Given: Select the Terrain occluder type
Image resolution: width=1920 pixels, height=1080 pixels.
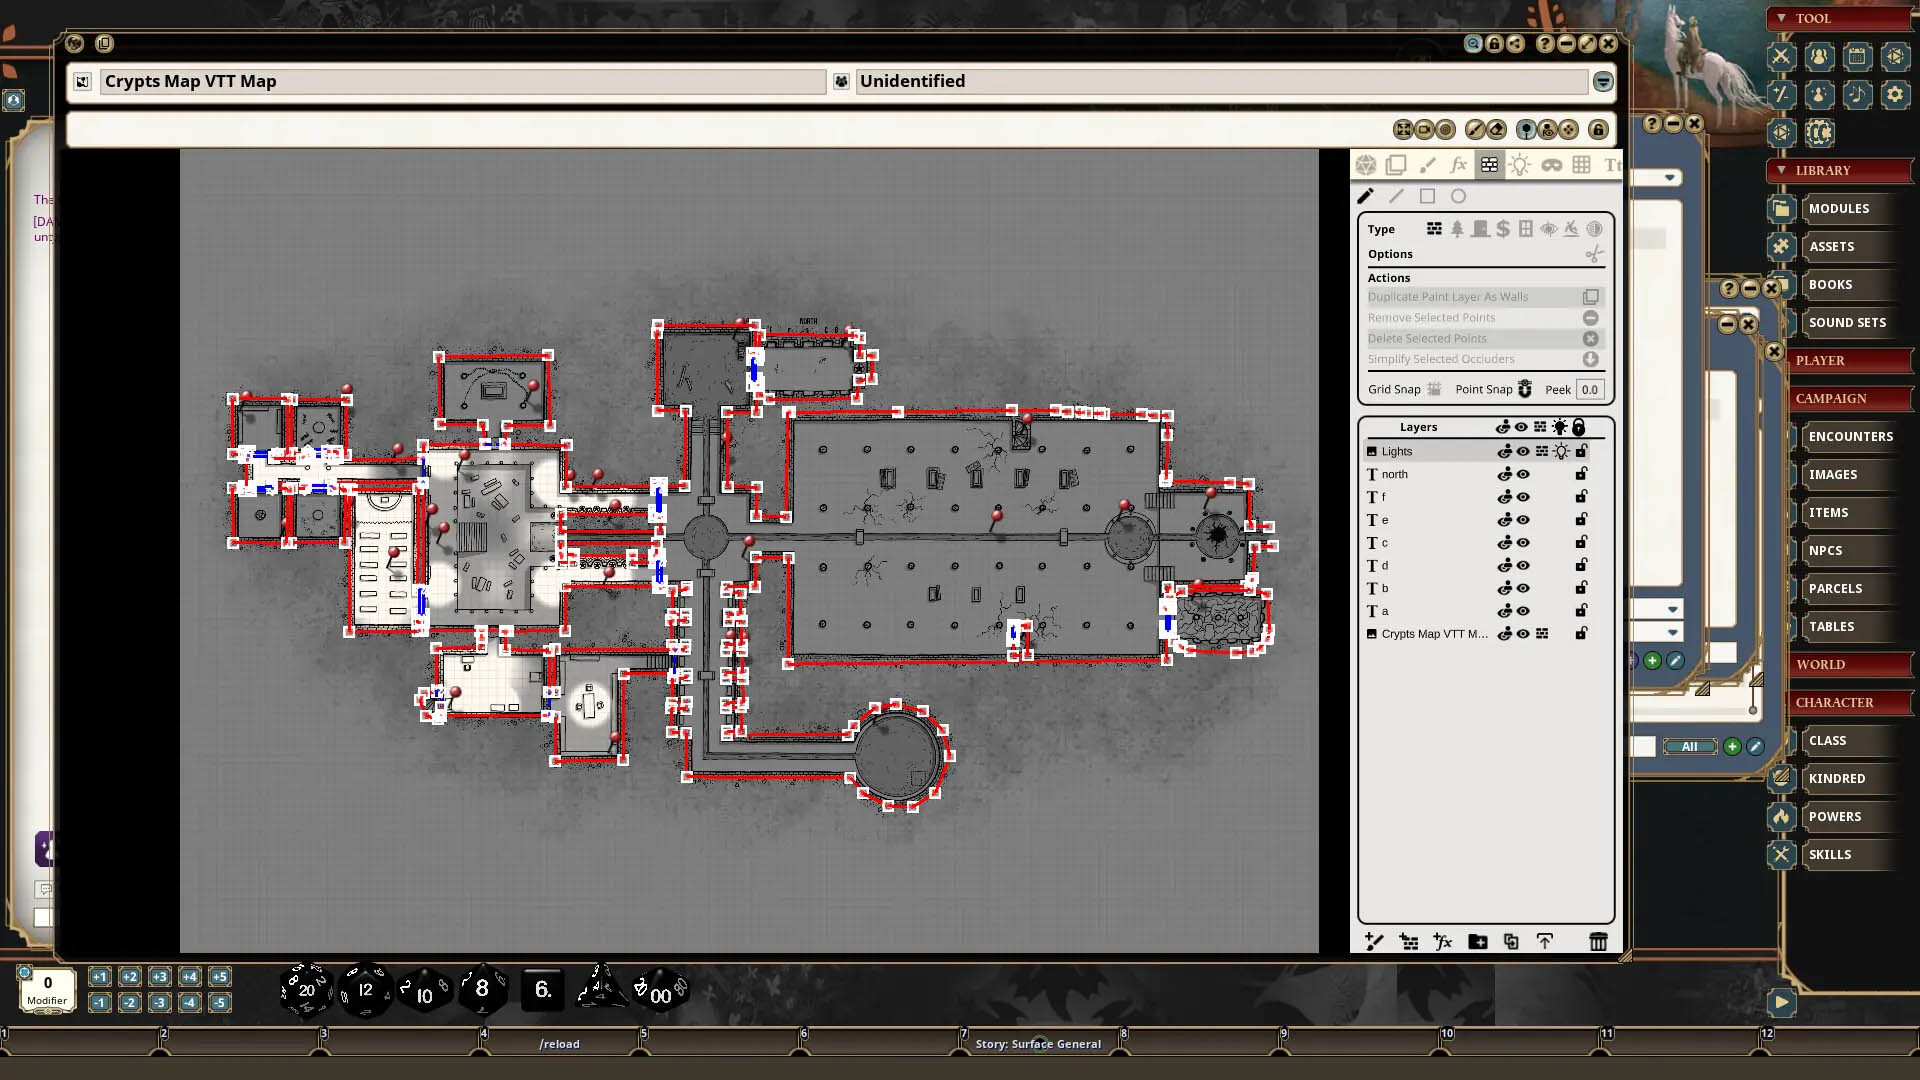Looking at the screenshot, I should point(1456,229).
